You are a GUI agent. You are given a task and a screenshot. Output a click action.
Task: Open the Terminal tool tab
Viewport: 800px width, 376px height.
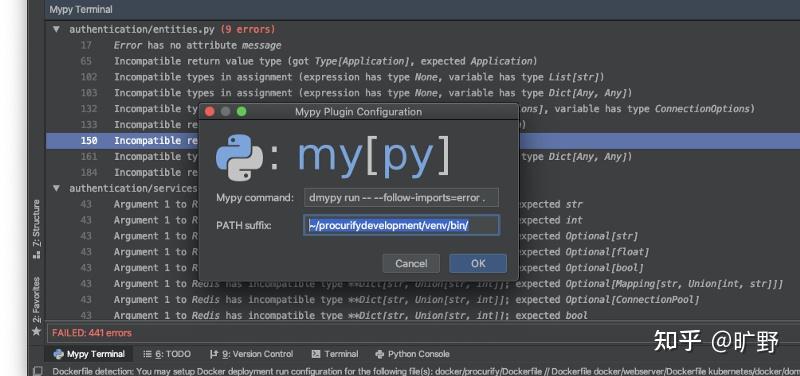[x=335, y=354]
